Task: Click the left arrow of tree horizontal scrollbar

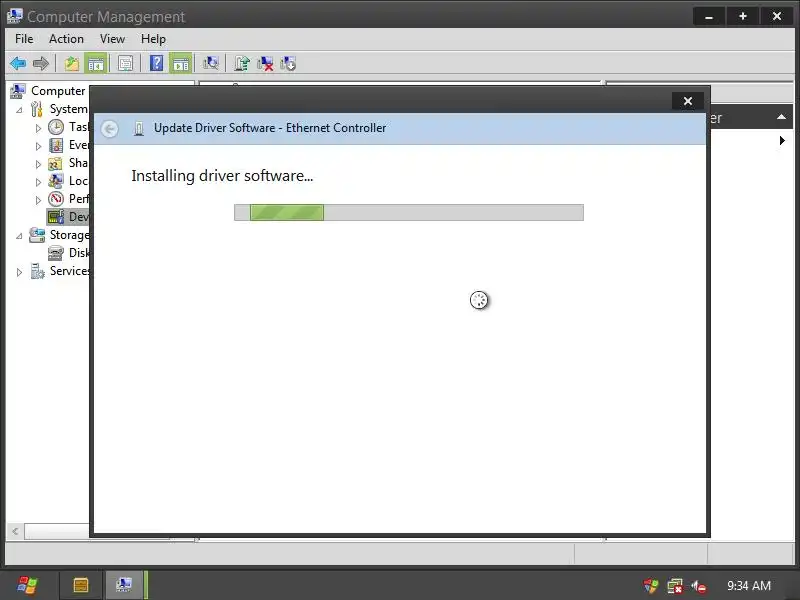Action: (15, 531)
